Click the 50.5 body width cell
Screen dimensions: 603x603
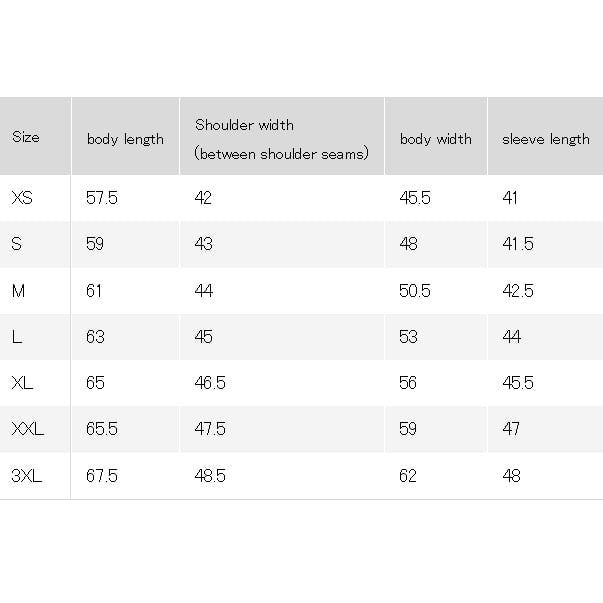tap(415, 291)
